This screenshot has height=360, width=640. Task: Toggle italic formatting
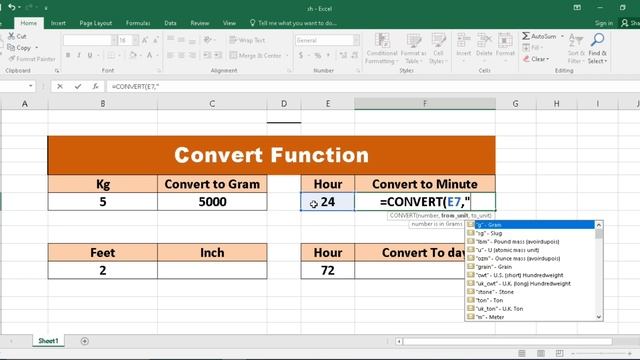(79, 55)
